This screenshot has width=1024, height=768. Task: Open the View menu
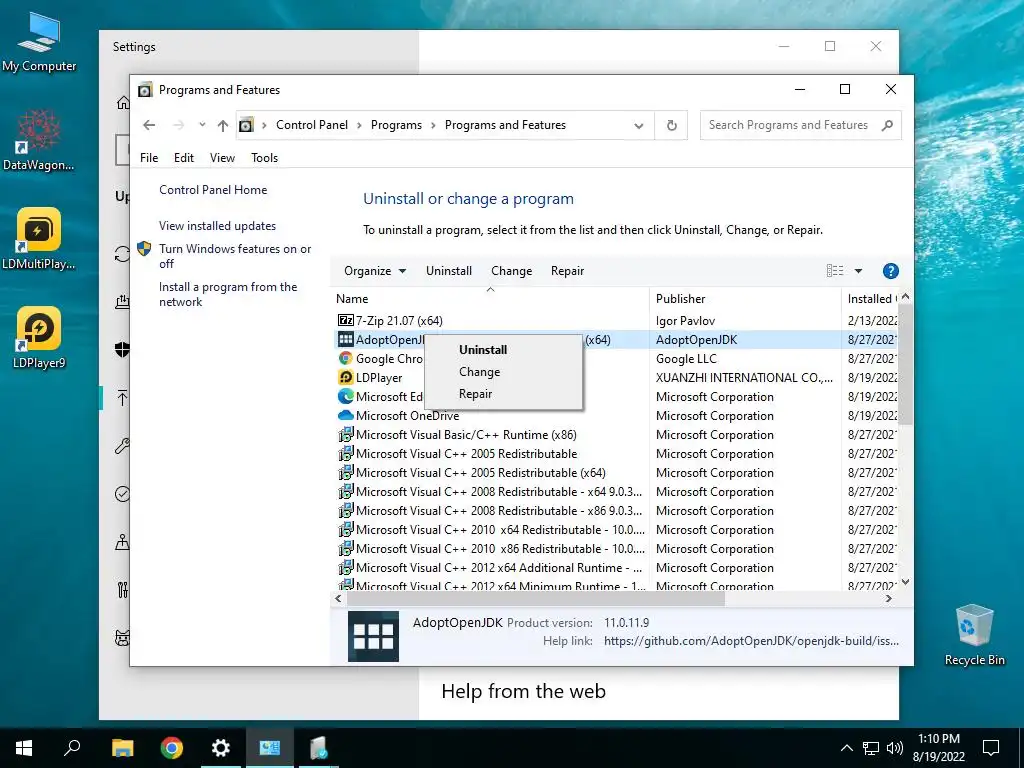pos(222,157)
